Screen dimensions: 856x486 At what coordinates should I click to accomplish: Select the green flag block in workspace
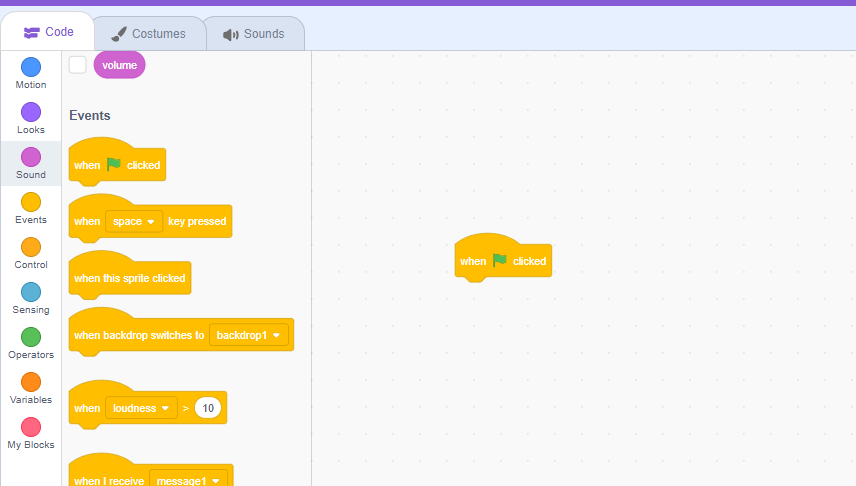pyautogui.click(x=502, y=261)
